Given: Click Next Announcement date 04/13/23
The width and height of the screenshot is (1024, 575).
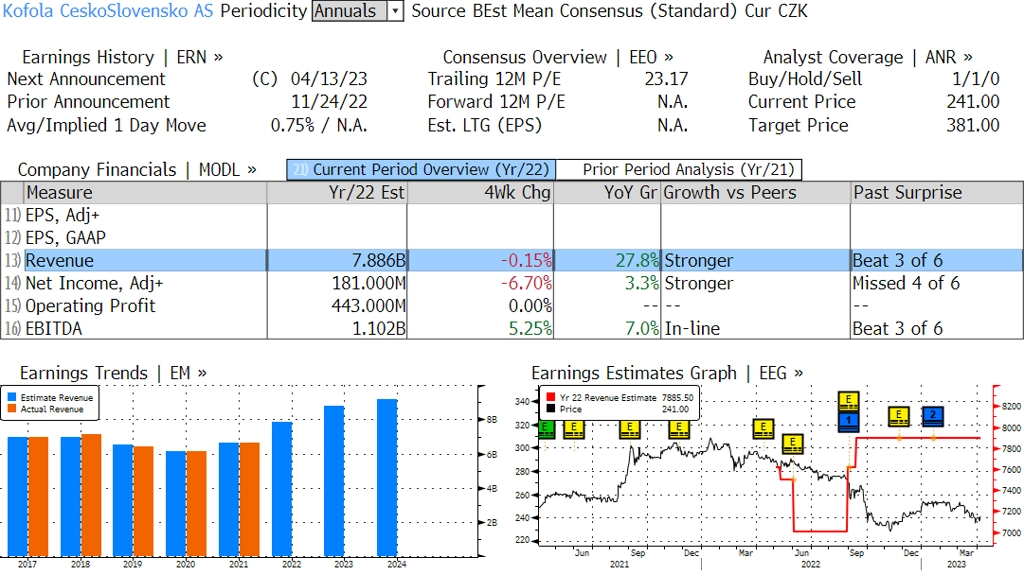Looking at the screenshot, I should coord(329,79).
